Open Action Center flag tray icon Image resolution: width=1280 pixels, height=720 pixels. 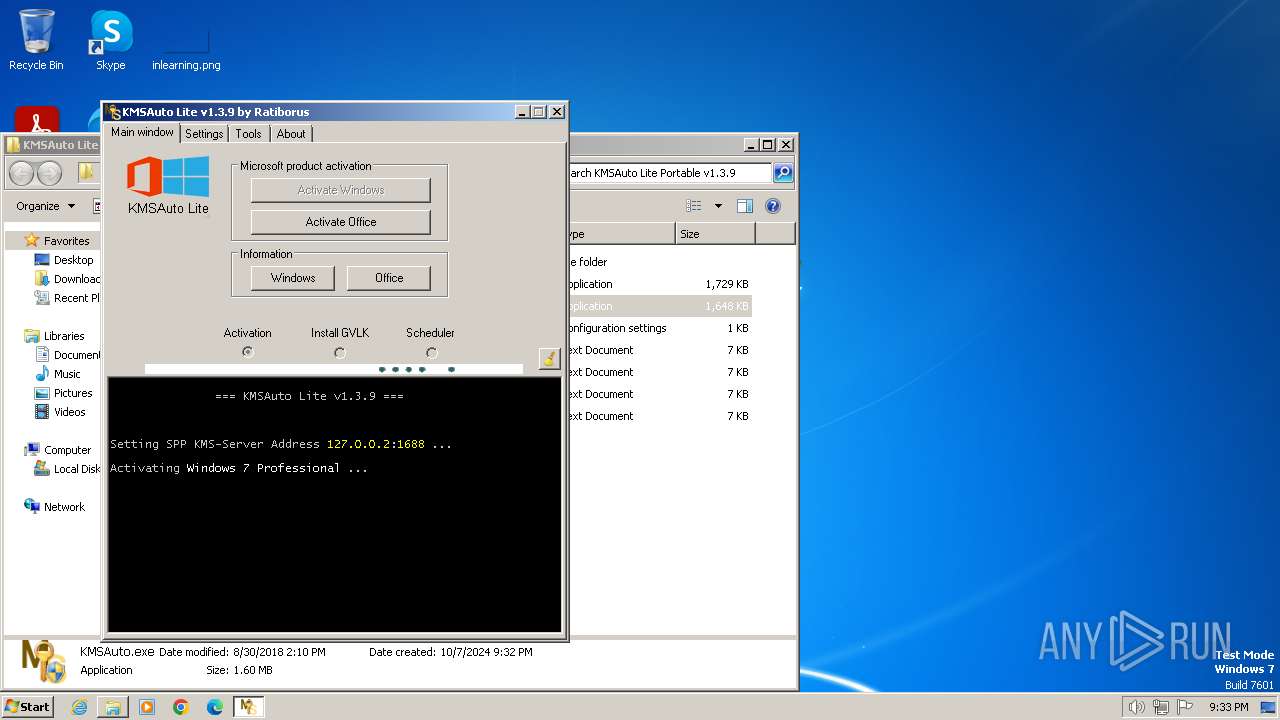tap(1185, 707)
